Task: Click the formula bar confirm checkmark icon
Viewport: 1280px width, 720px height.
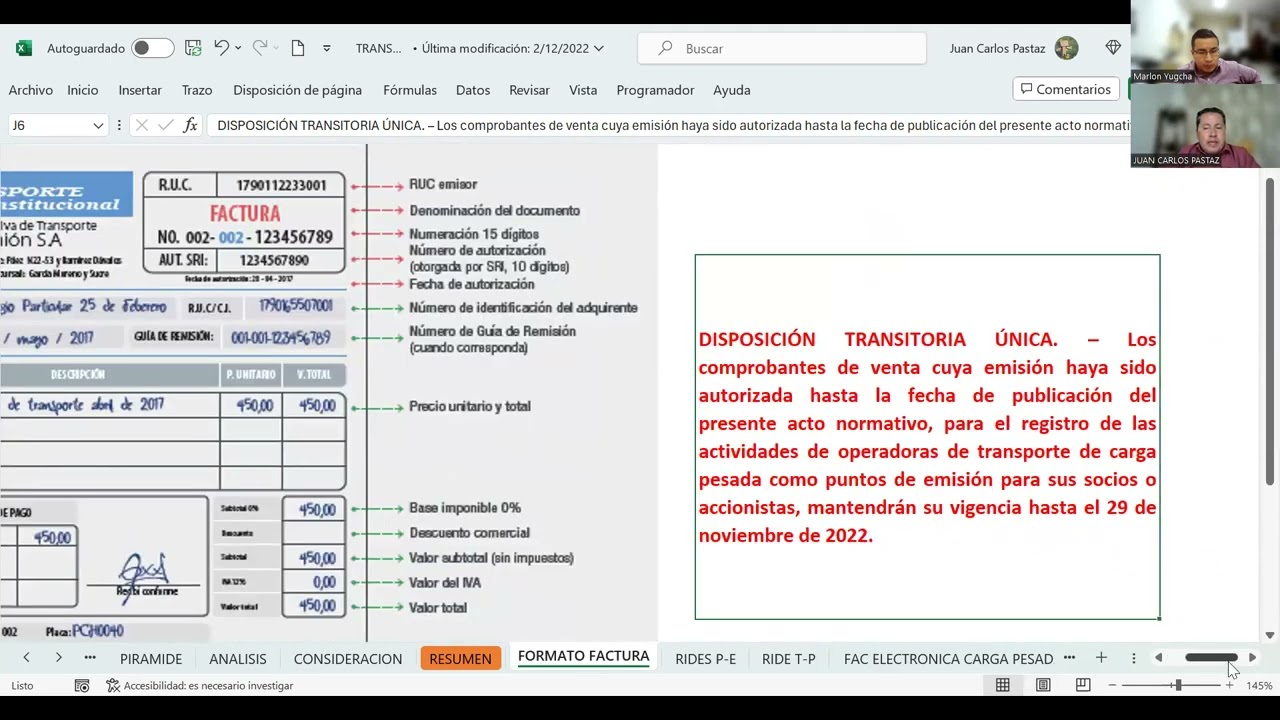Action: (165, 125)
